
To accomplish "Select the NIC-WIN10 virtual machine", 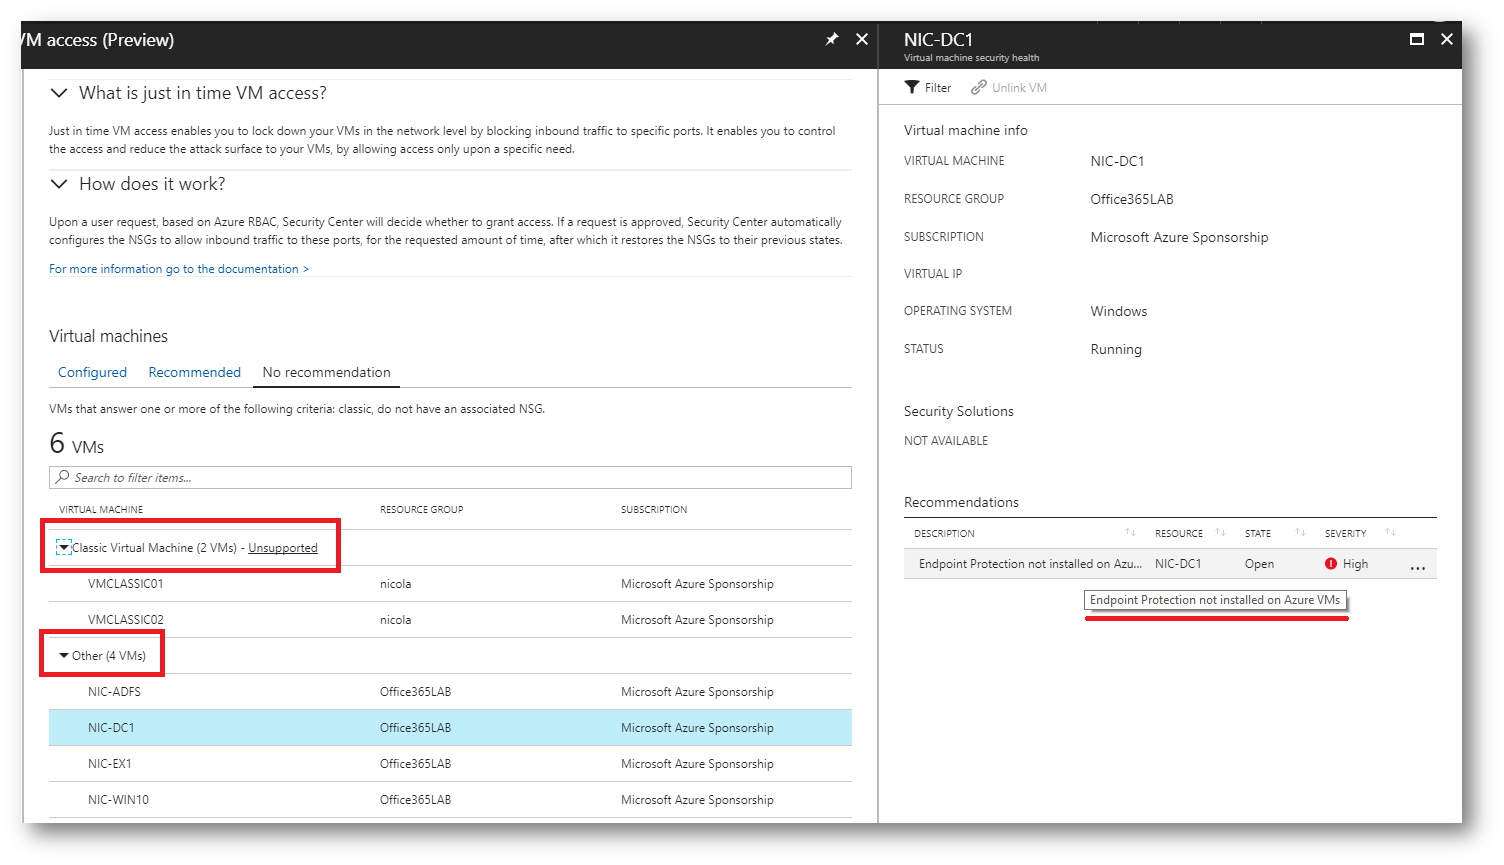I will tap(450, 800).
